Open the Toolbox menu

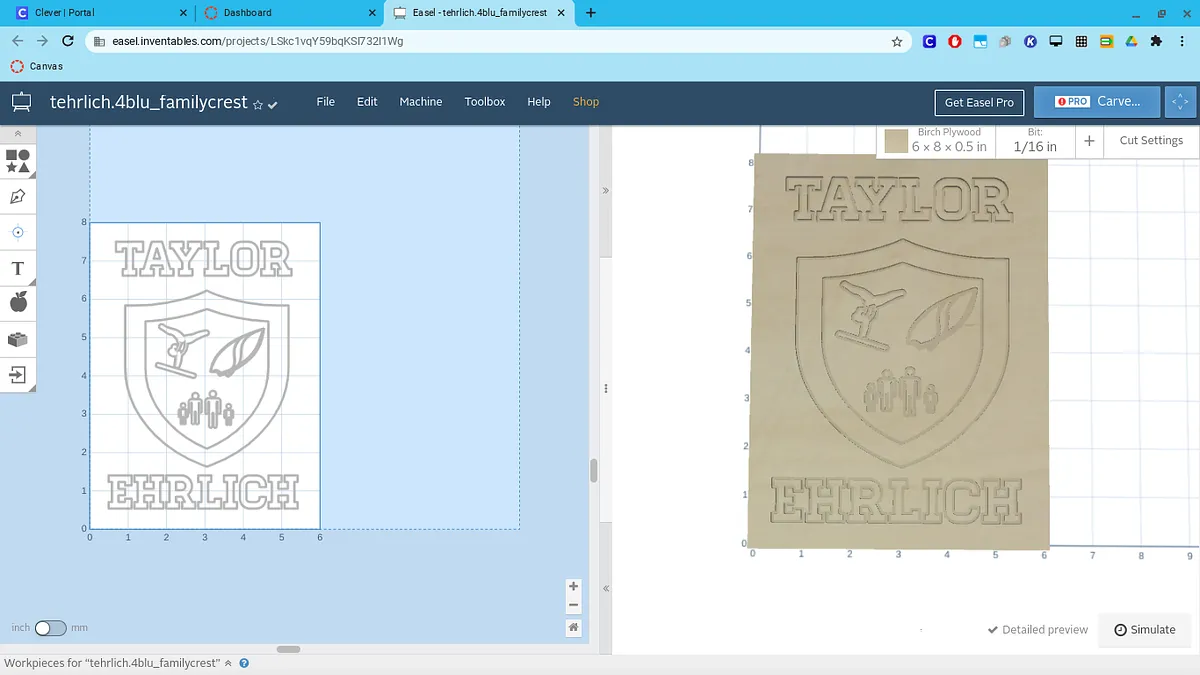pos(485,102)
